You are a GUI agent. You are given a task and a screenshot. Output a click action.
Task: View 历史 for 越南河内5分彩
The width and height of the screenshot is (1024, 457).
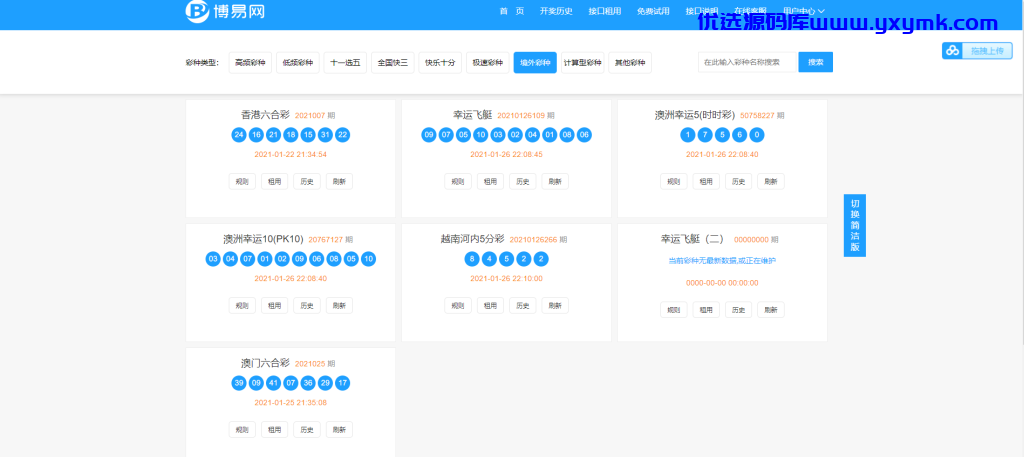click(x=522, y=306)
